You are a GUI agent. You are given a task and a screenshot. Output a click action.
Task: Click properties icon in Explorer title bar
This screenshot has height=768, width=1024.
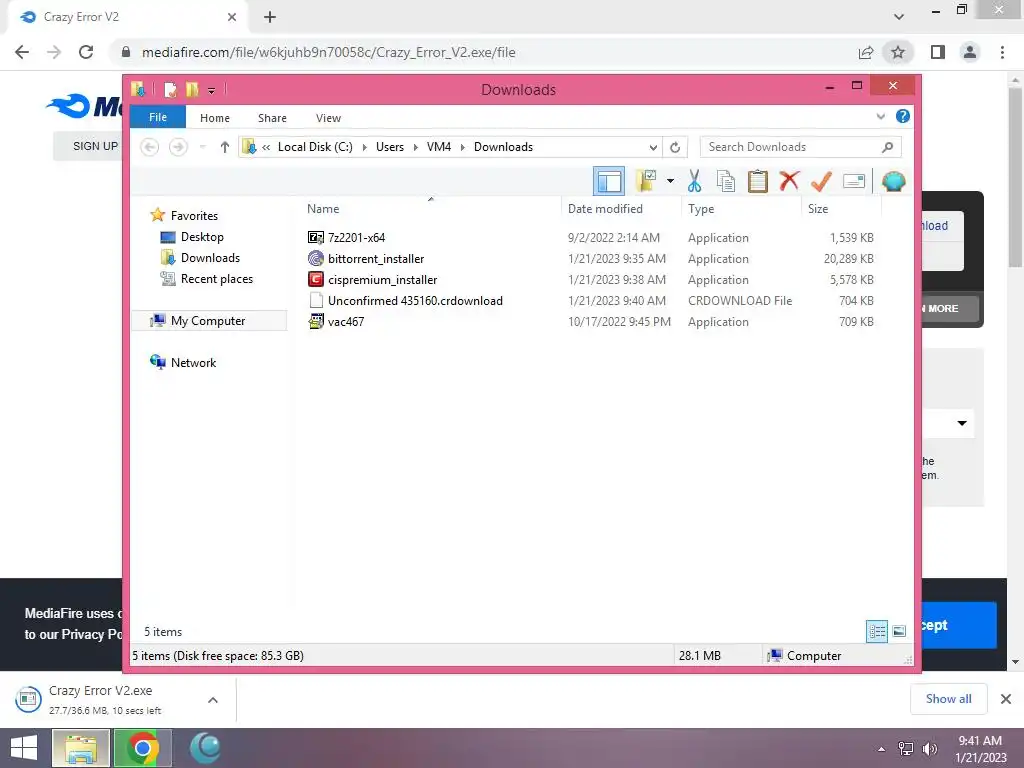170,89
